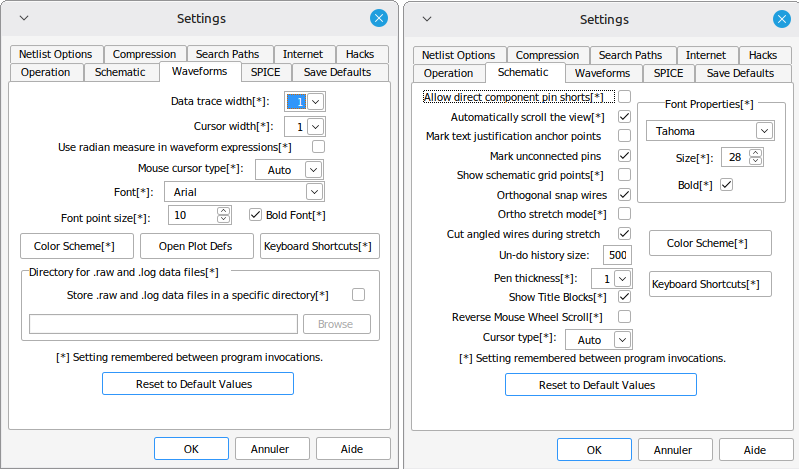Close the left Settings dialog with X icon
The width and height of the screenshot is (799, 469).
378,18
